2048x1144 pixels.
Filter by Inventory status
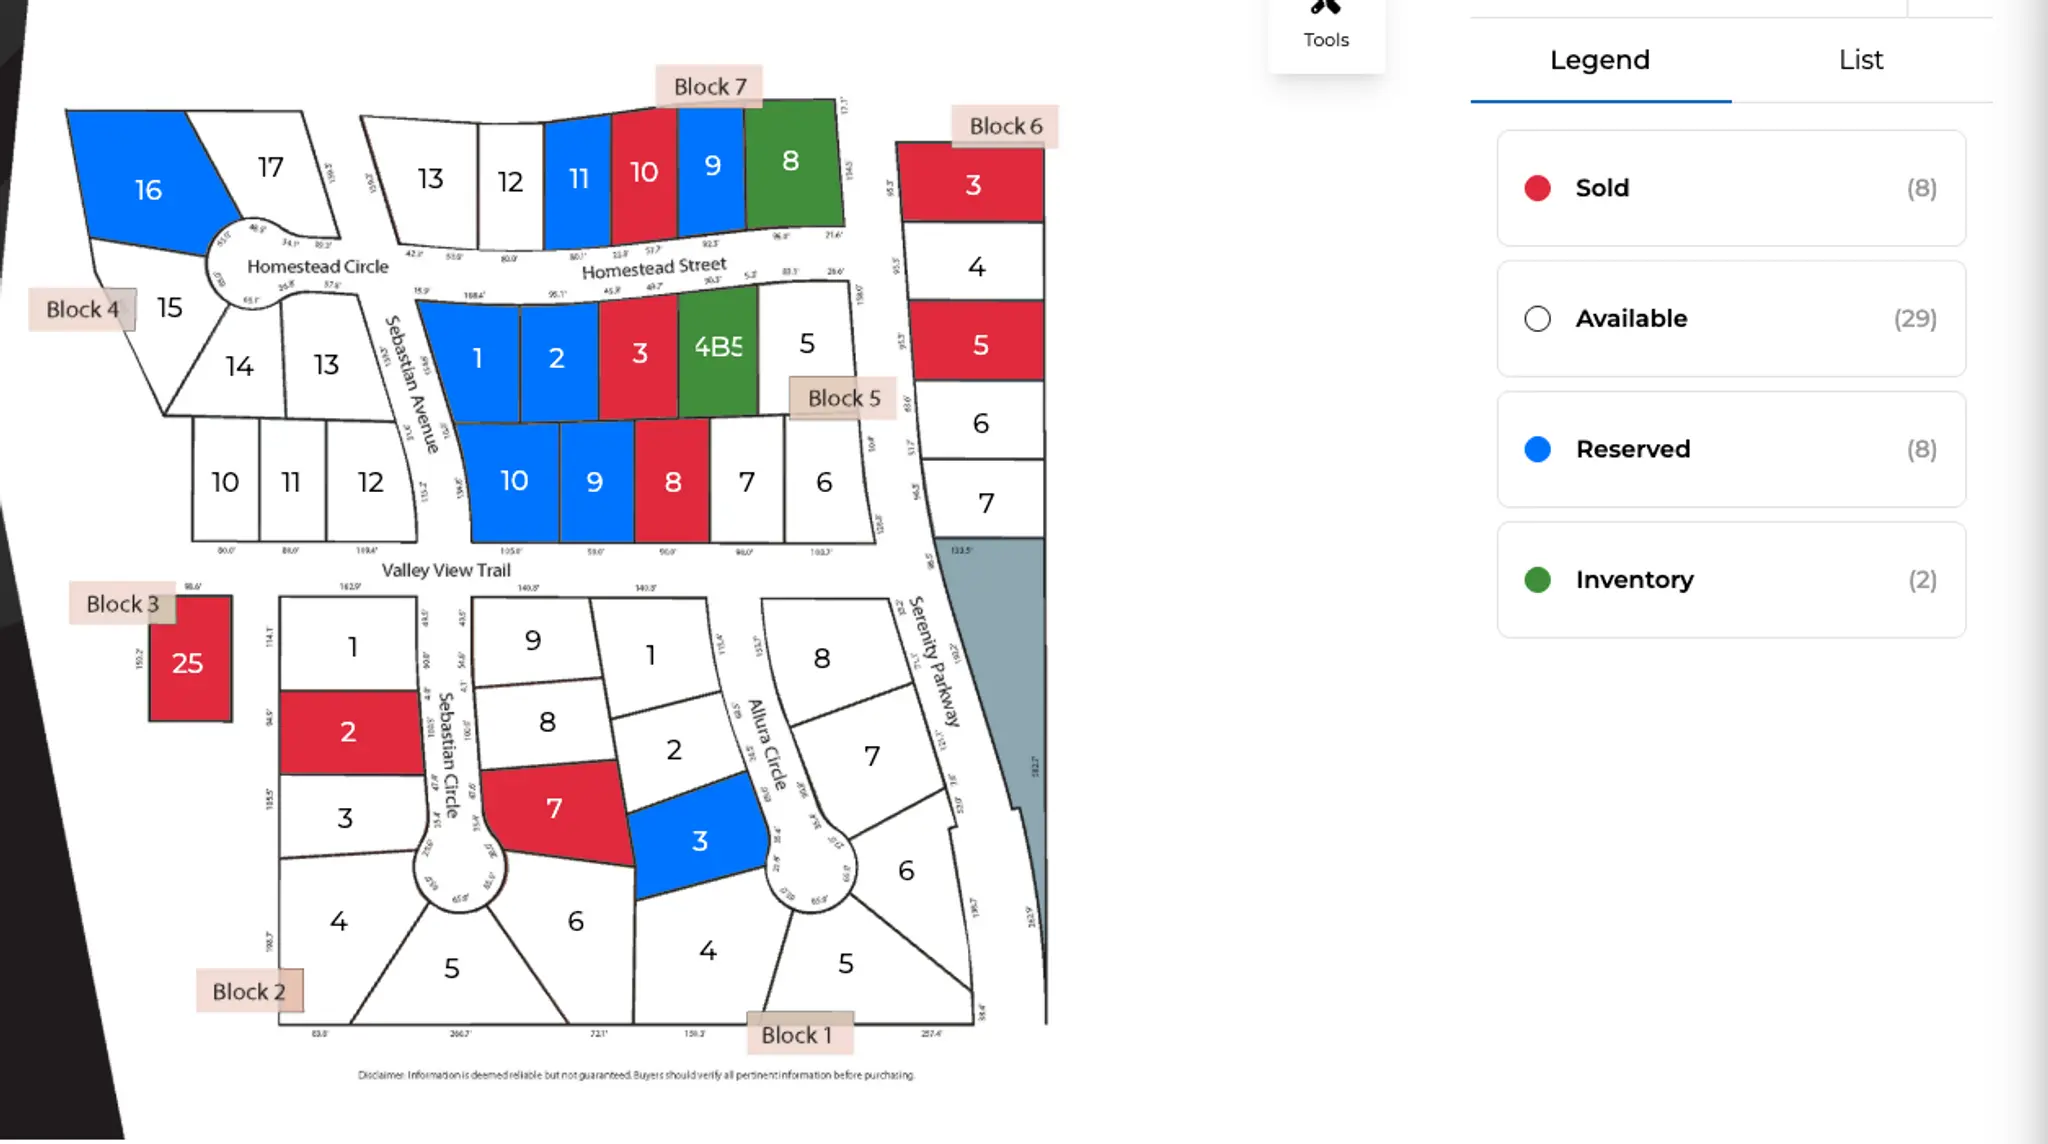1731,580
